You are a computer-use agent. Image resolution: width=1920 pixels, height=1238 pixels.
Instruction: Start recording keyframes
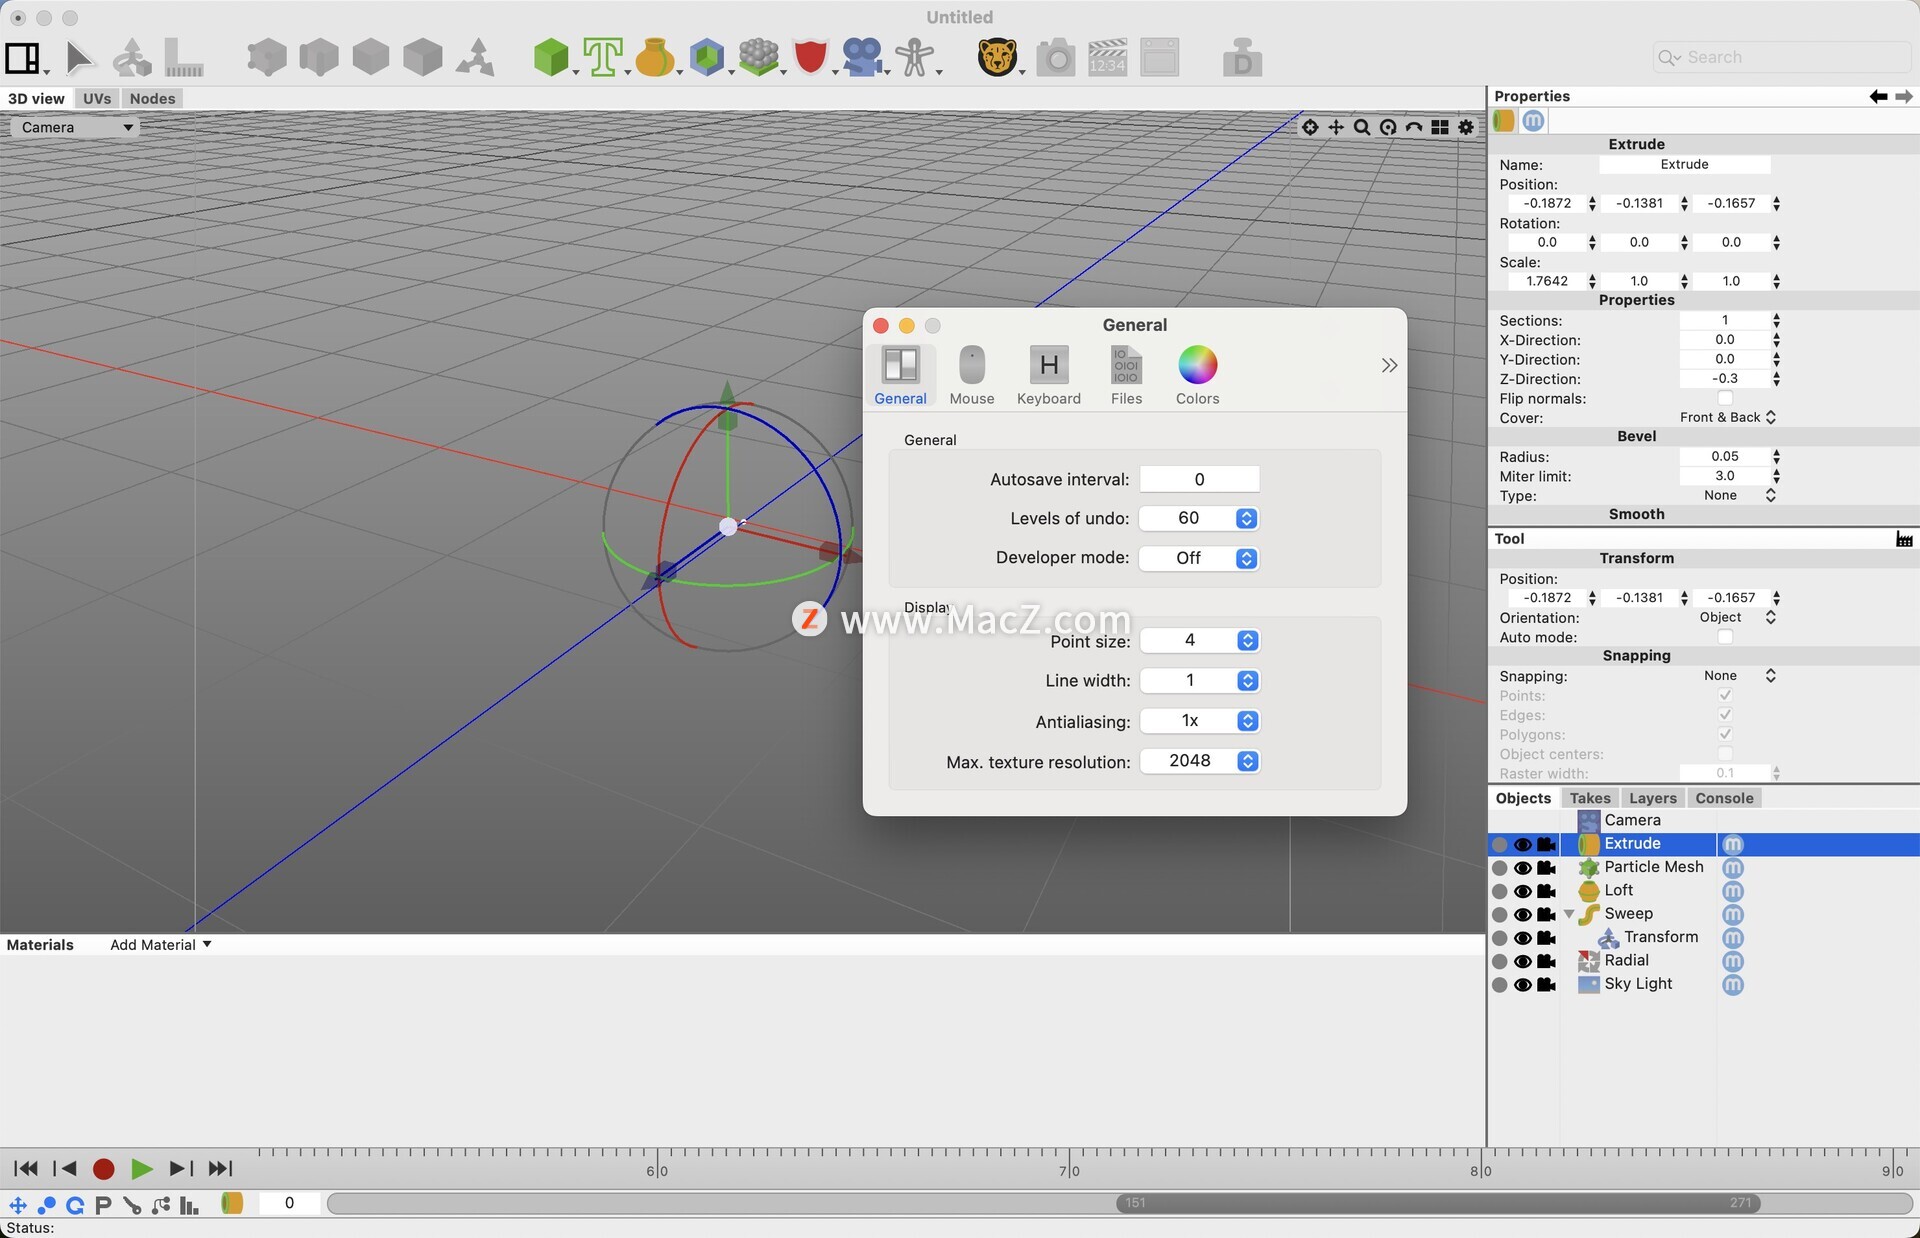[x=103, y=1169]
